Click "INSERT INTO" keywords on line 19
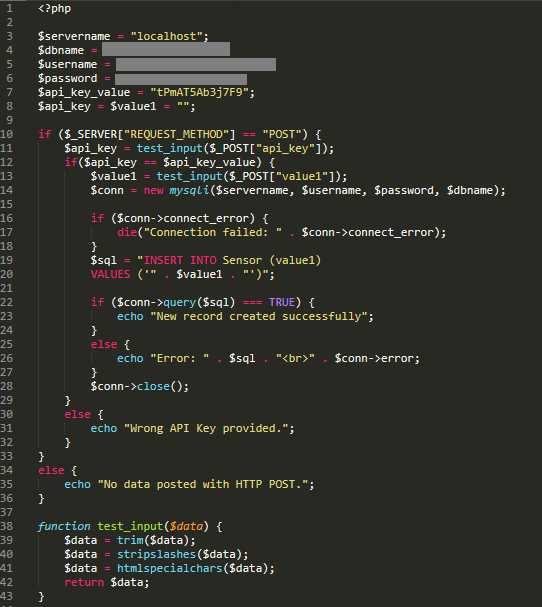This screenshot has width=542, height=607. 179,260
